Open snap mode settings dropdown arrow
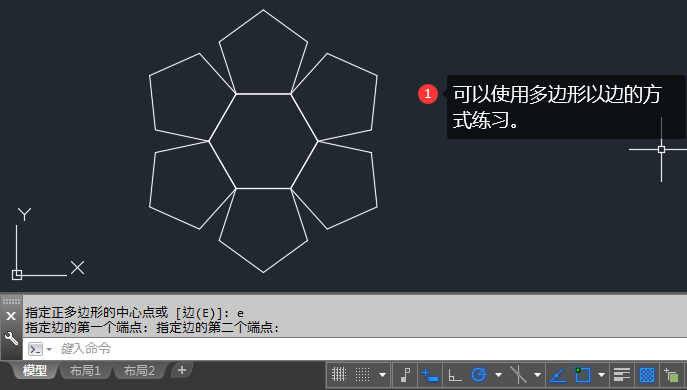The image size is (687, 390). tap(382, 375)
